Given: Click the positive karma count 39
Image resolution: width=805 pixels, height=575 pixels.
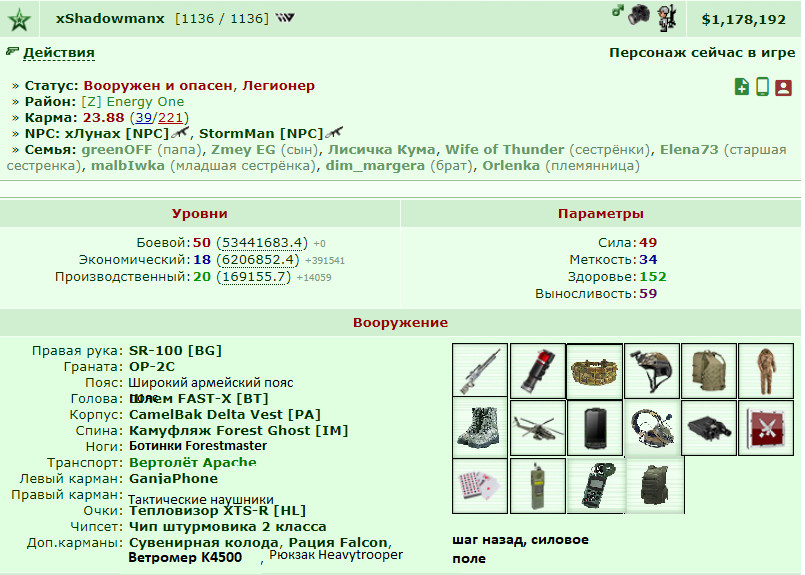Looking at the screenshot, I should (144, 118).
